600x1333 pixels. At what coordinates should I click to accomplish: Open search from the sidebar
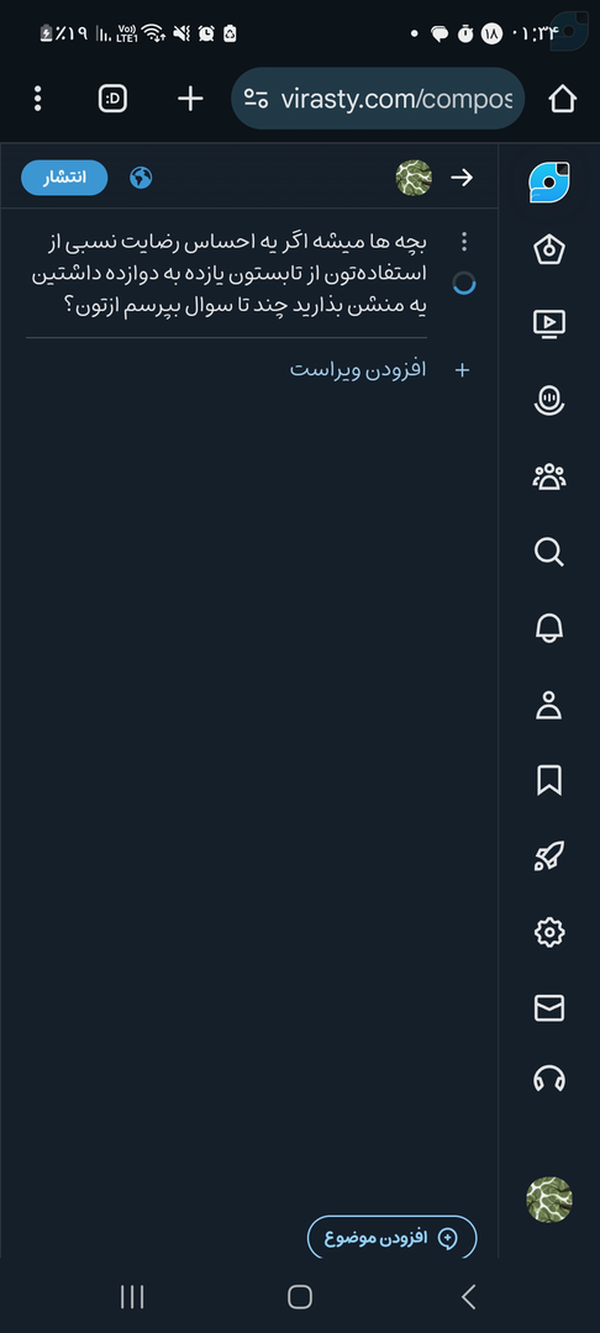tap(548, 552)
